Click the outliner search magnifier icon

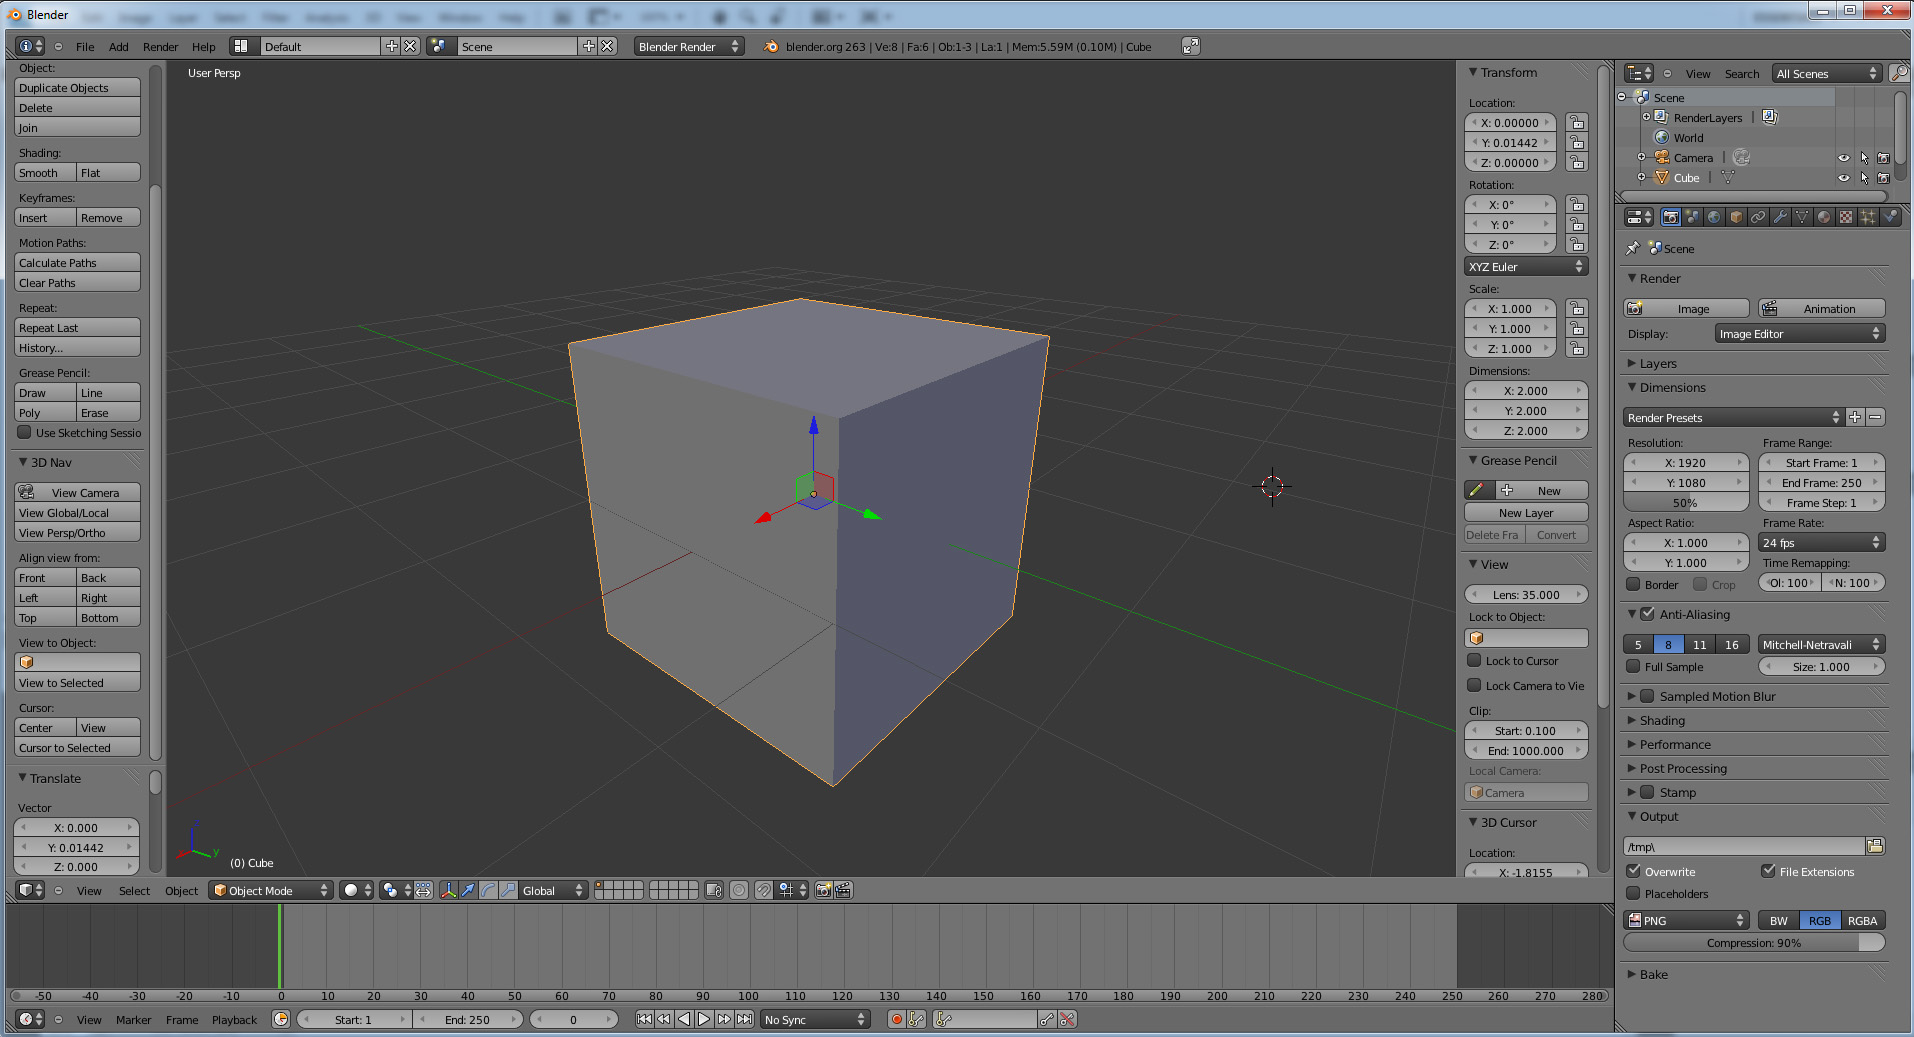1897,73
